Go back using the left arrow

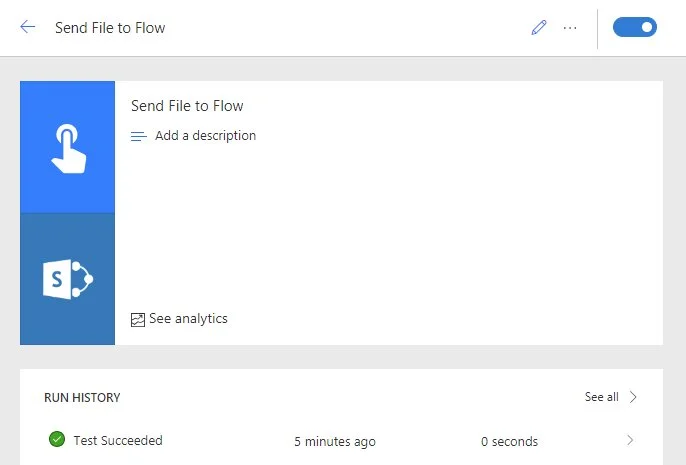[x=28, y=27]
